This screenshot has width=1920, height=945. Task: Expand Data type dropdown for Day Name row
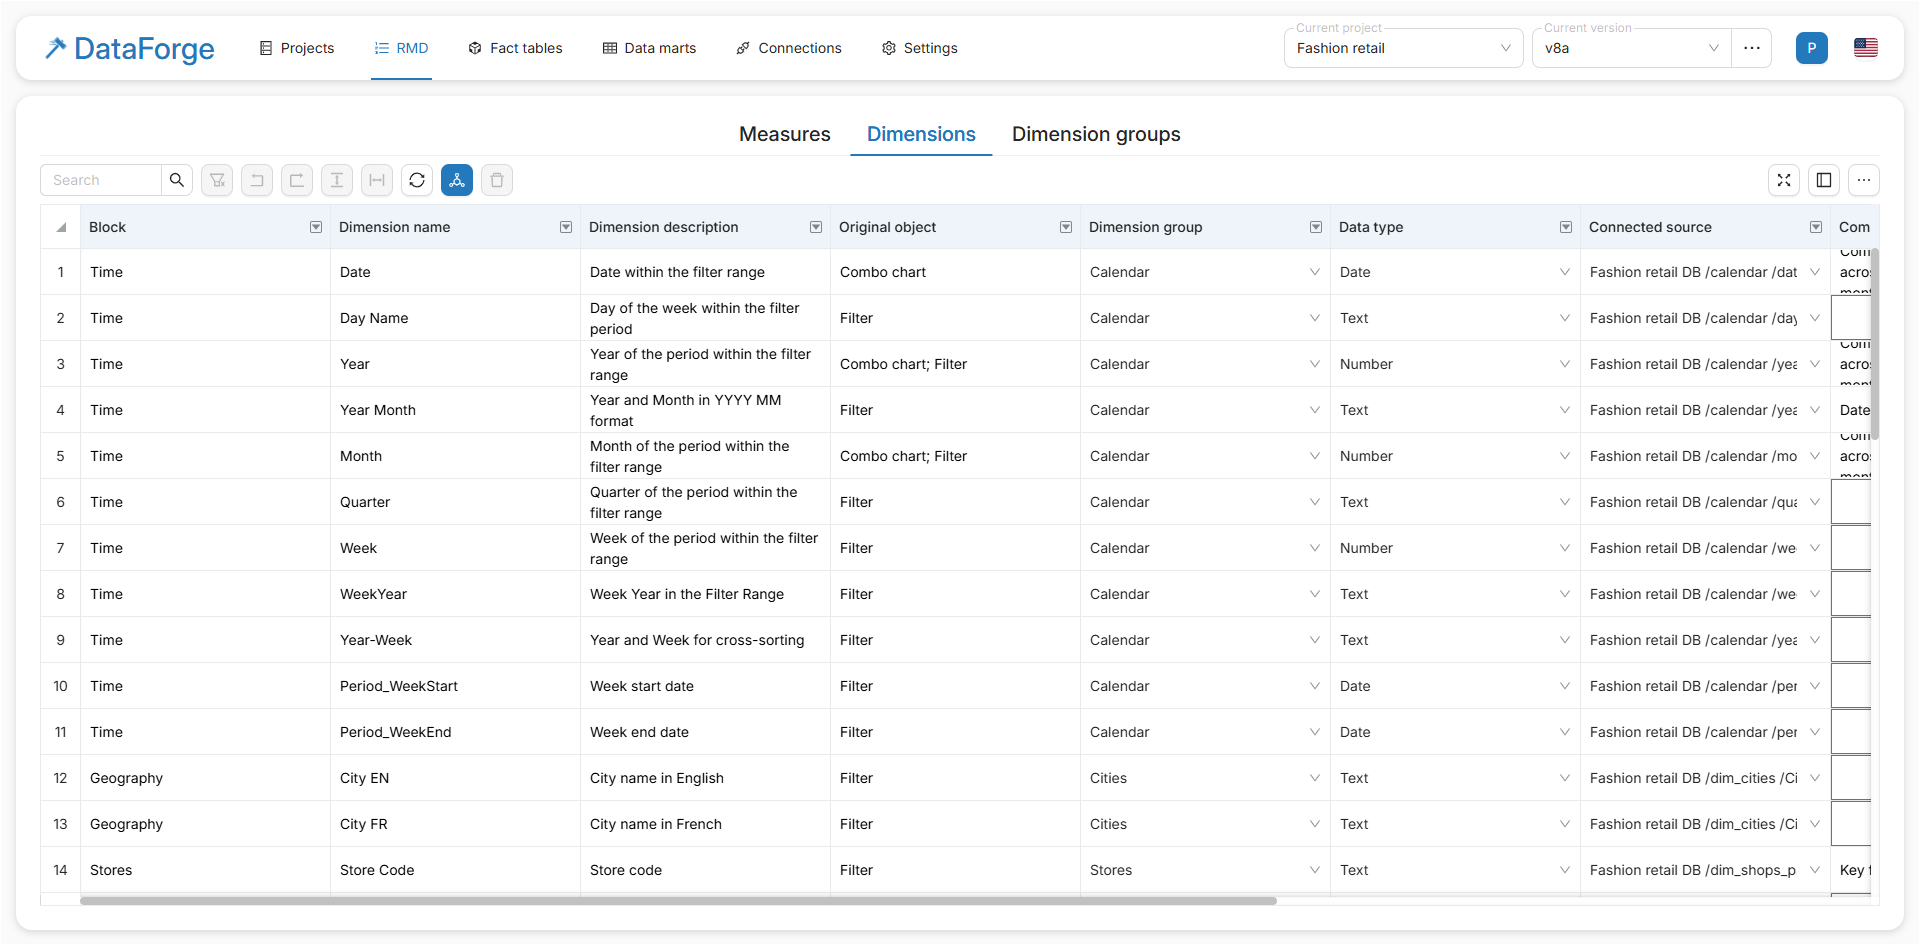pos(1564,318)
